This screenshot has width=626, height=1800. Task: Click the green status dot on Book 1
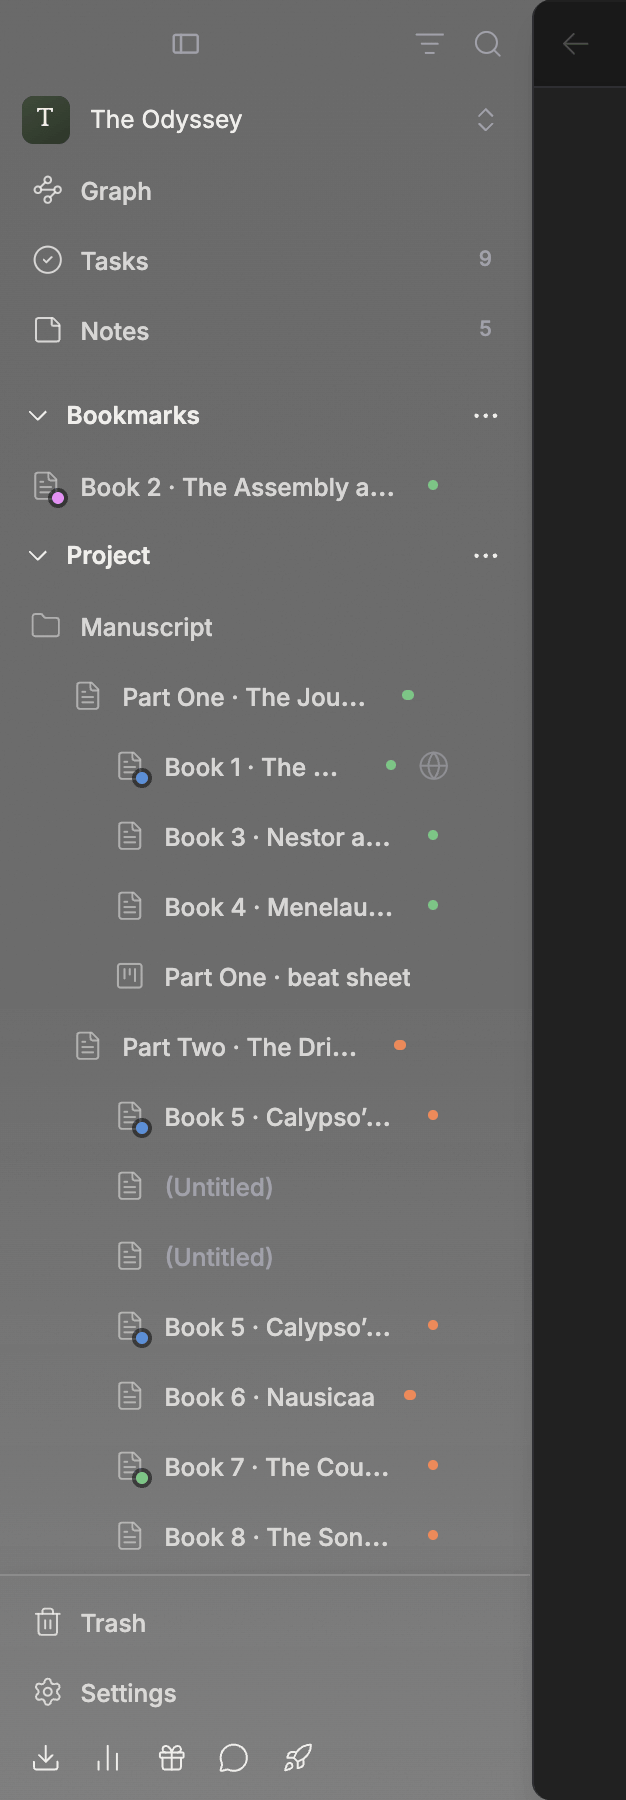pyautogui.click(x=391, y=765)
